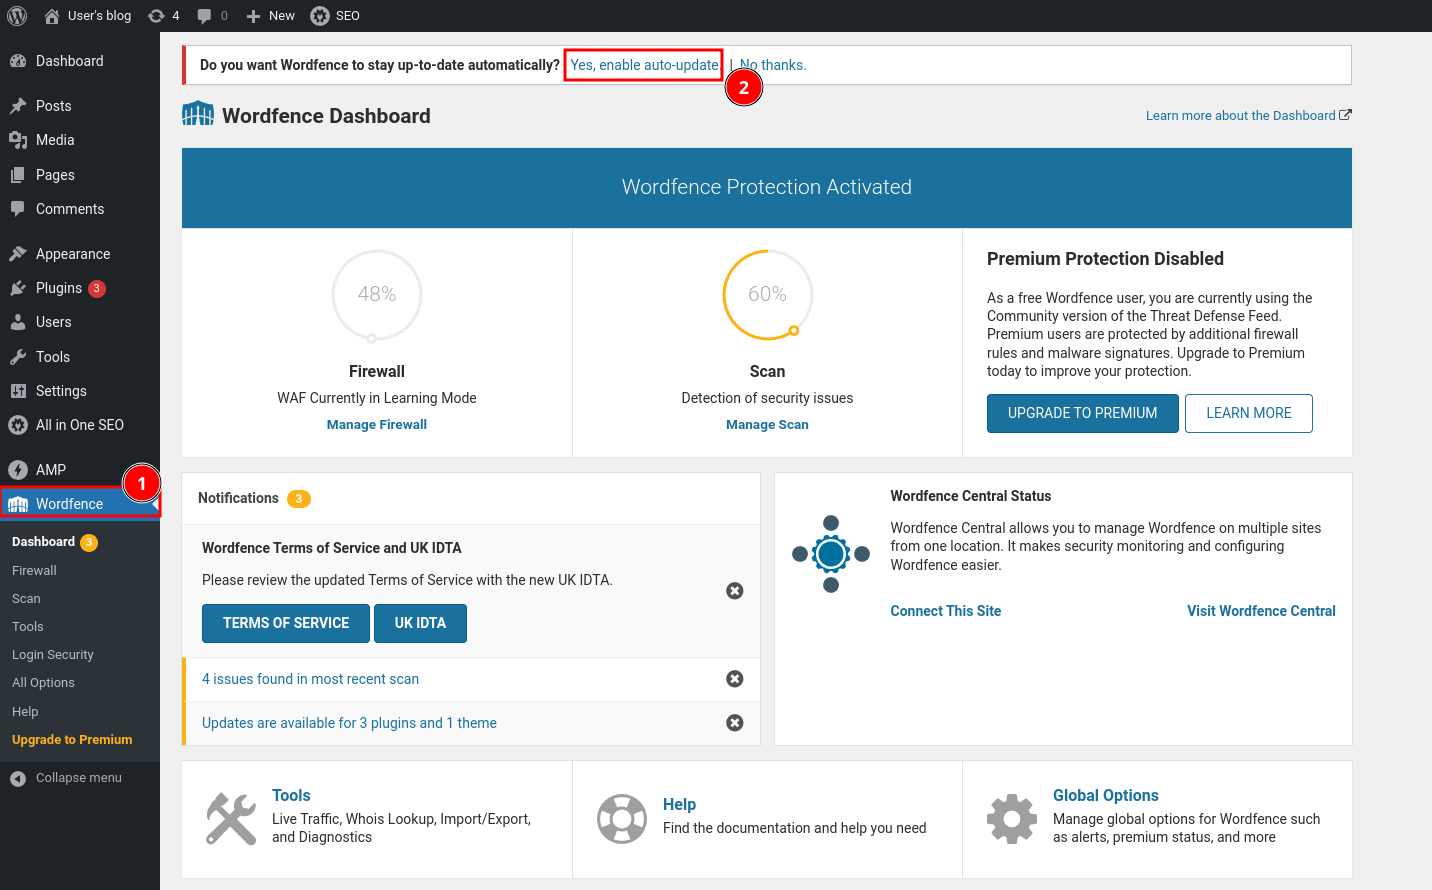Dismiss the Terms of Service notification
The width and height of the screenshot is (1432, 890).
coord(734,591)
